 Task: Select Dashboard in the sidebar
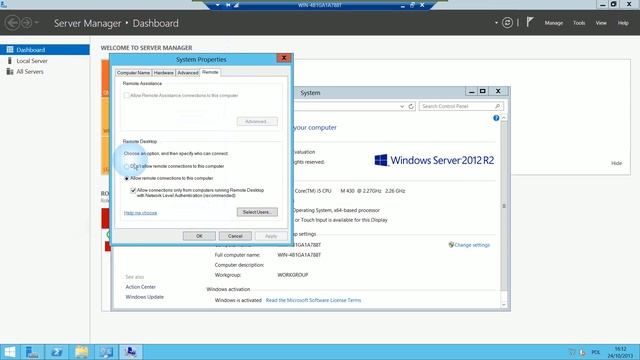tap(45, 50)
